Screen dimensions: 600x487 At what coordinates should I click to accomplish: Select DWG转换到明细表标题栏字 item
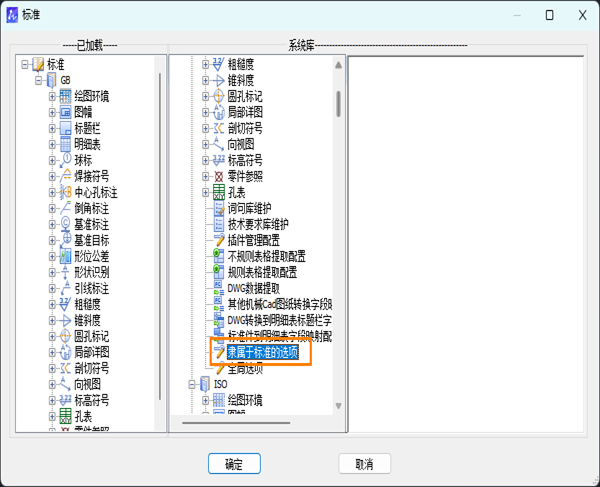(x=280, y=321)
